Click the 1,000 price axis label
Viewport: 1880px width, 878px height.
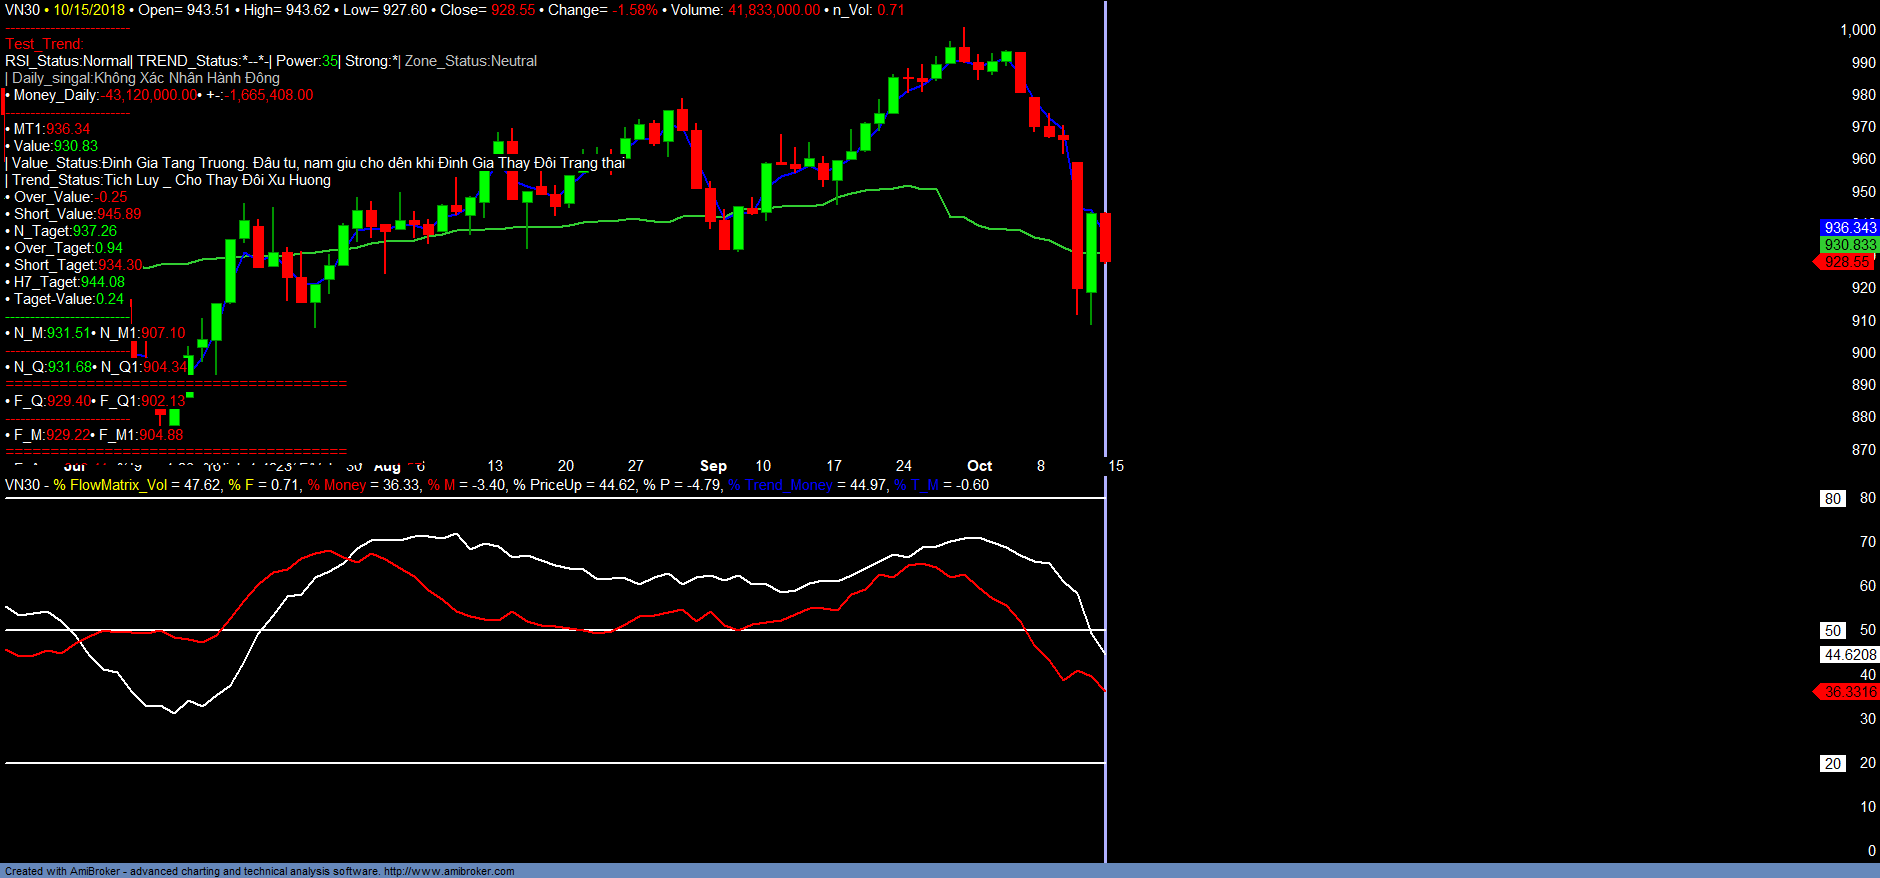tap(1857, 30)
